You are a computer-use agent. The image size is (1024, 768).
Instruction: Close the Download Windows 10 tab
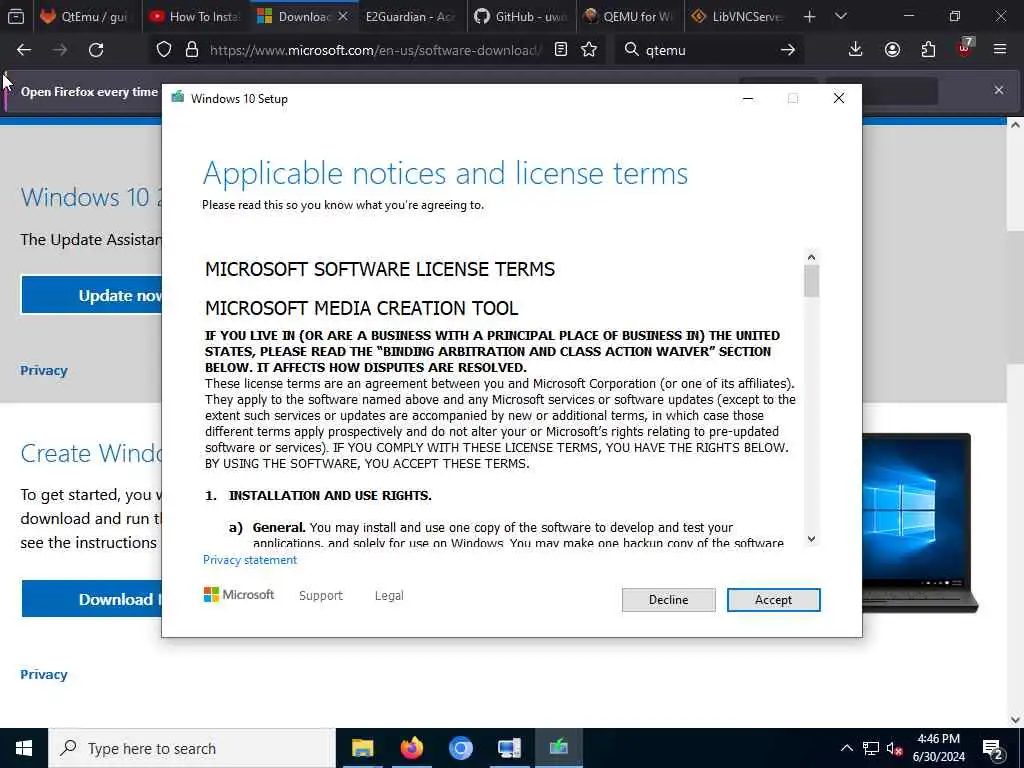click(x=343, y=16)
